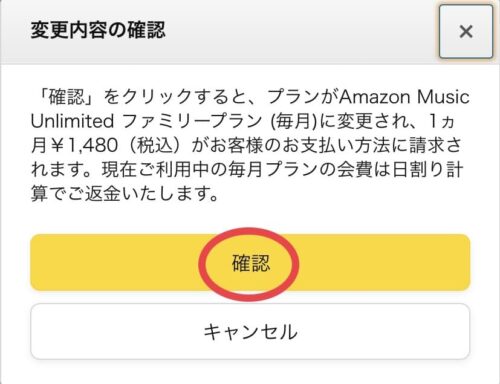Dismiss the plan change popup via ×
The height and width of the screenshot is (384, 500).
[x=466, y=32]
